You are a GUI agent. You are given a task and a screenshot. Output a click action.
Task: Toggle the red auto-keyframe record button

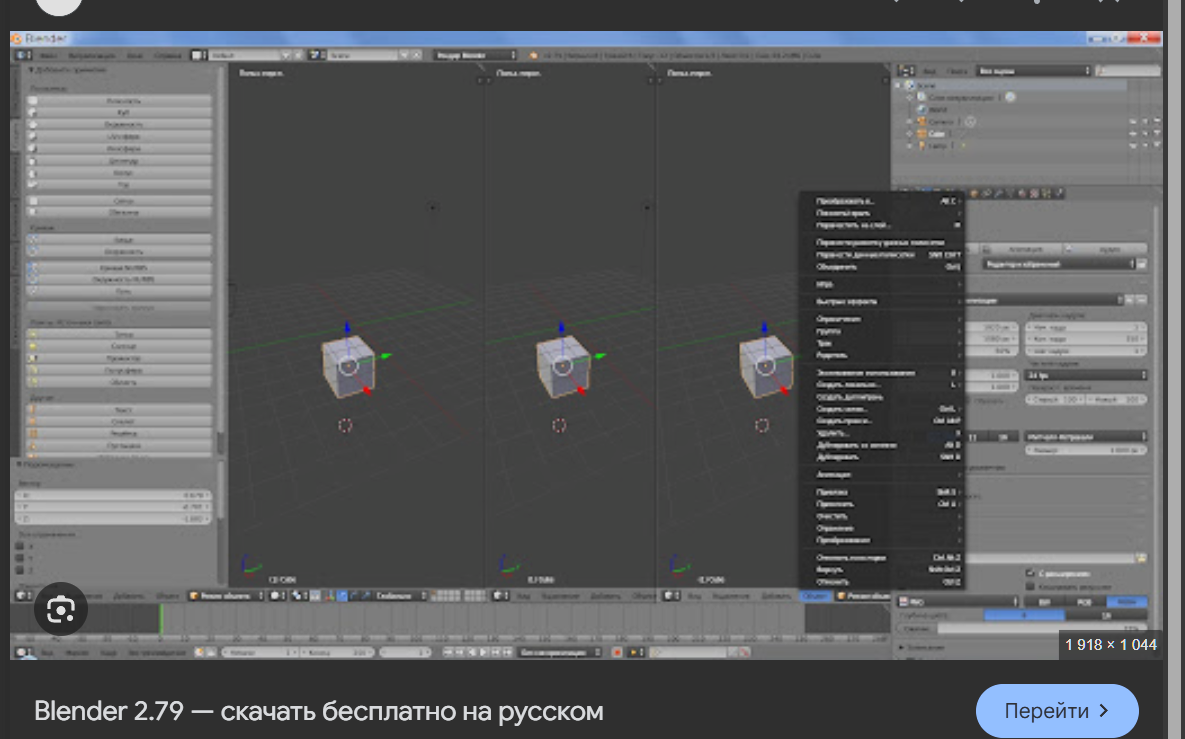(x=617, y=652)
